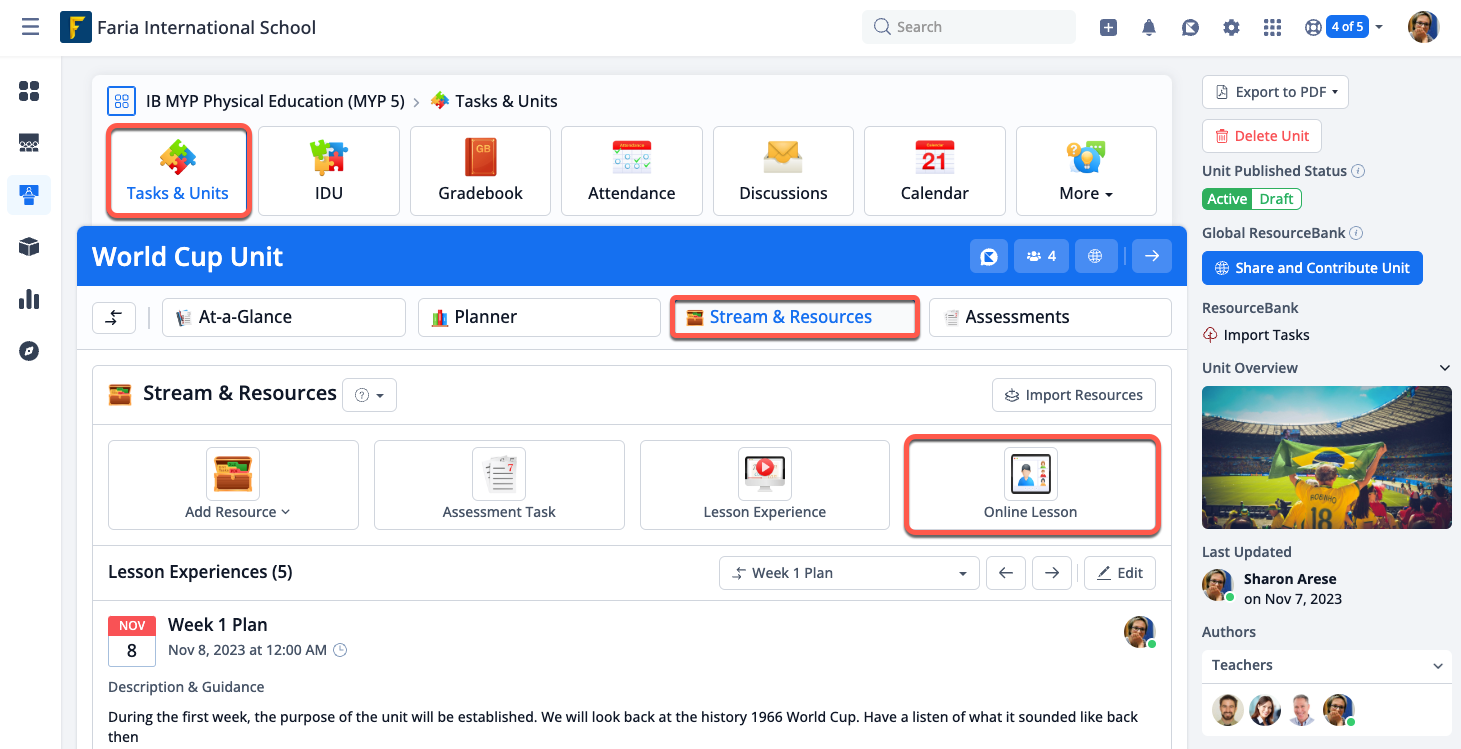Viewport: 1461px width, 749px height.
Task: Set unit status to Draft
Action: click(x=1276, y=199)
